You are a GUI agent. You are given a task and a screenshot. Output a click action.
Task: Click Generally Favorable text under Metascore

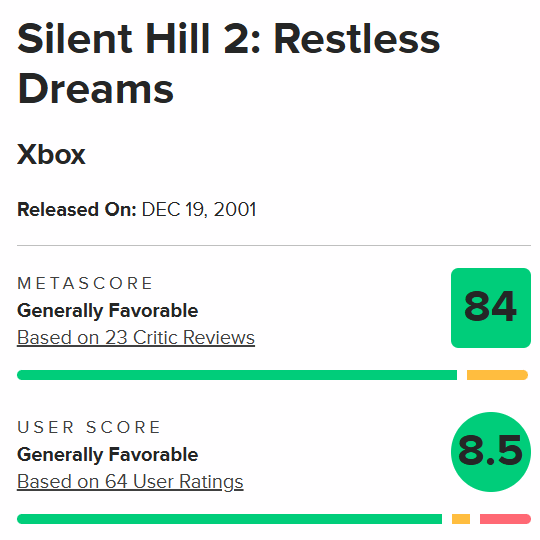107,311
